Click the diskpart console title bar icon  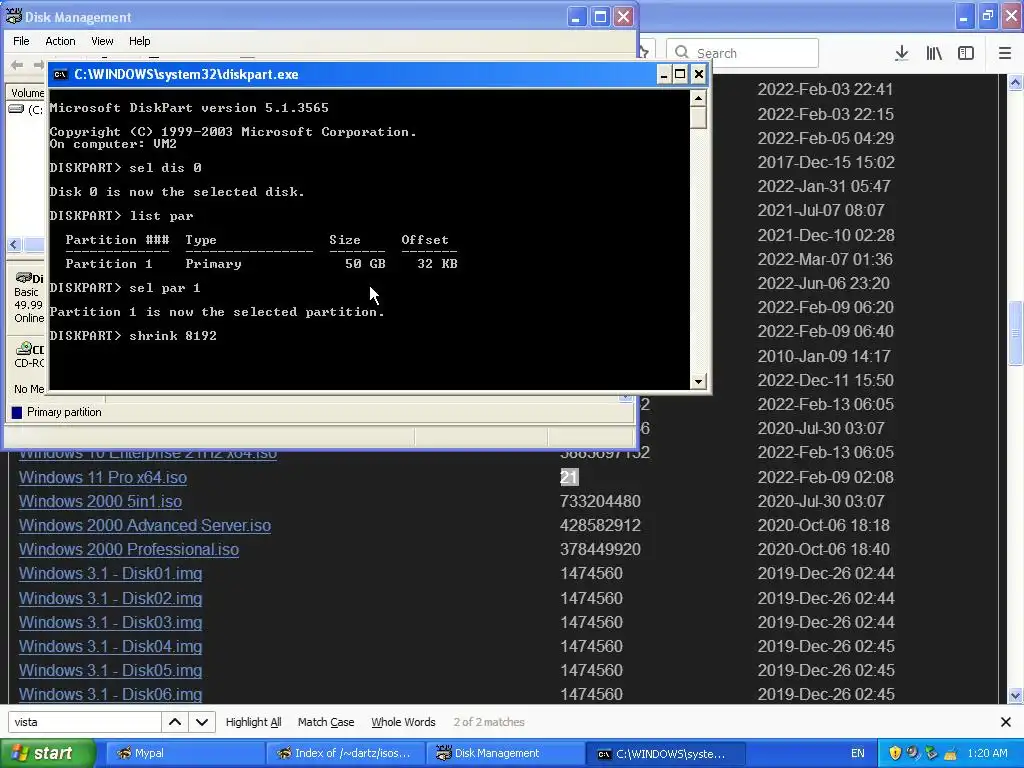tap(60, 74)
